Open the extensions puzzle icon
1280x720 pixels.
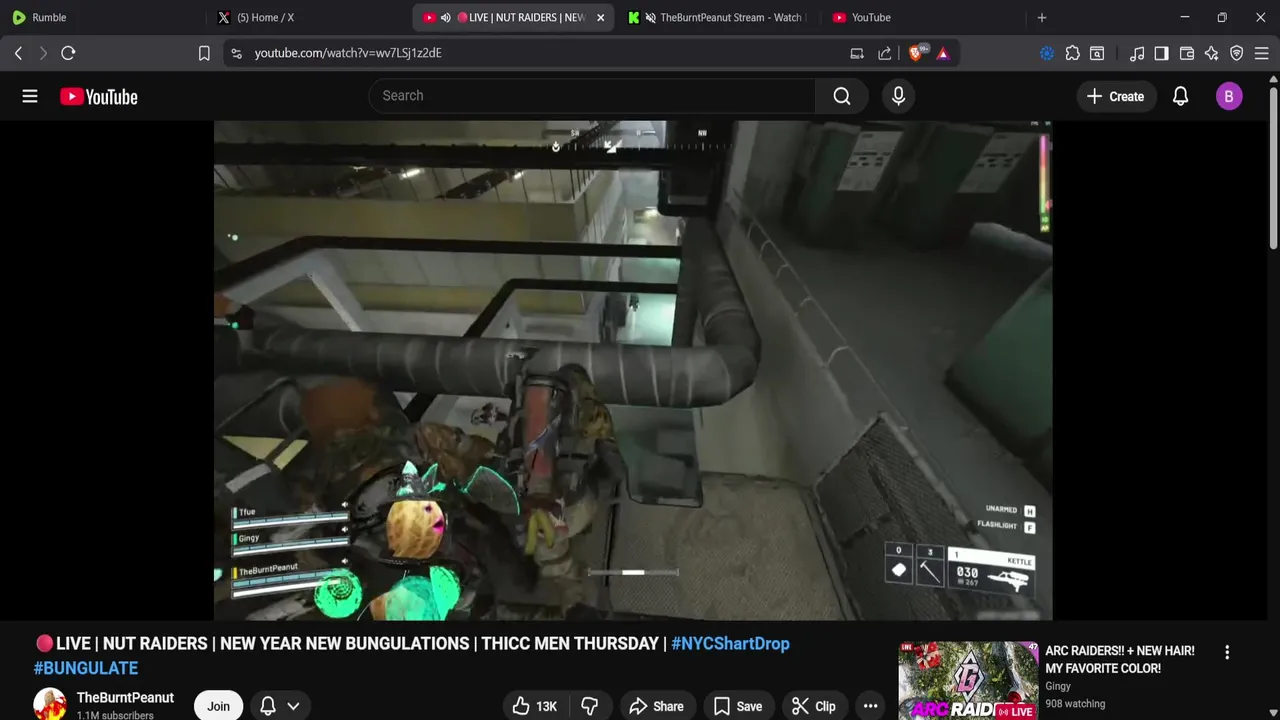1072,53
